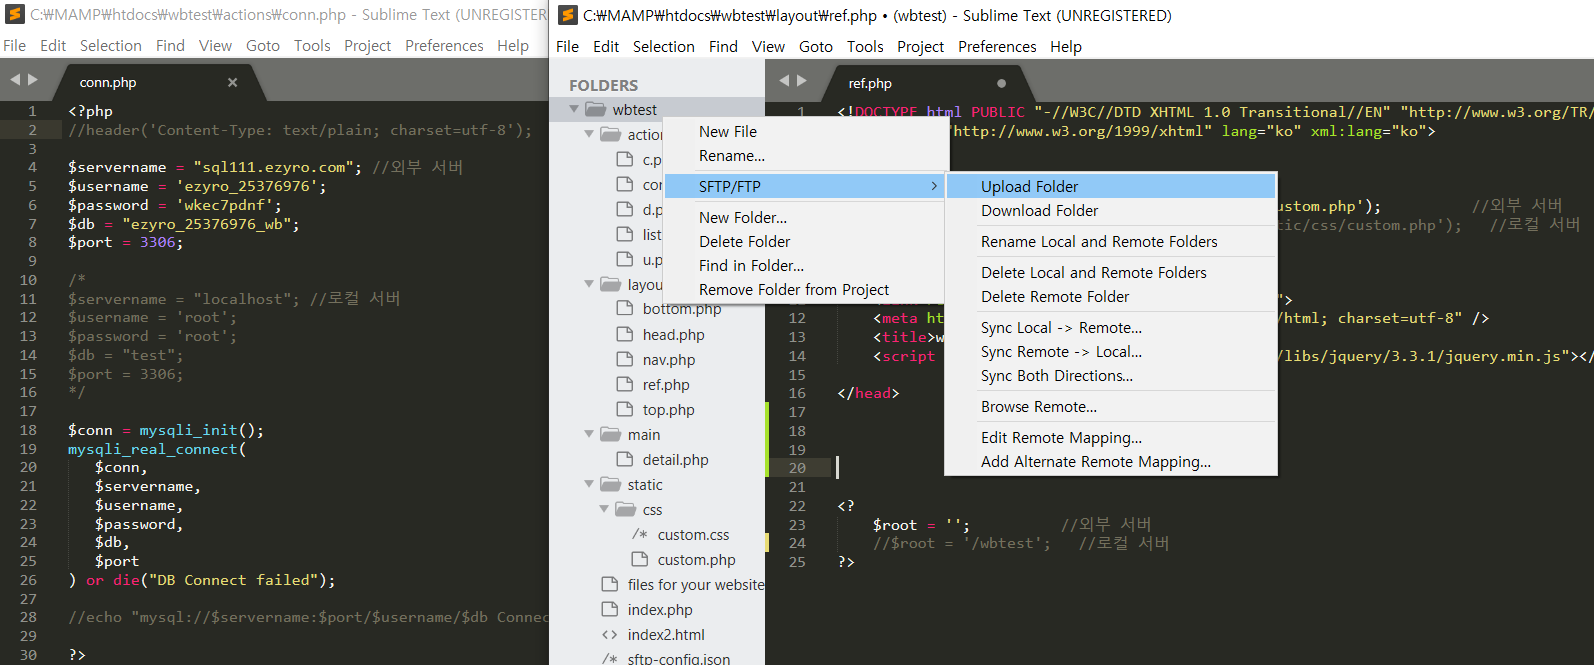Open index2.html in the sidebar
The height and width of the screenshot is (665, 1594).
(x=666, y=634)
